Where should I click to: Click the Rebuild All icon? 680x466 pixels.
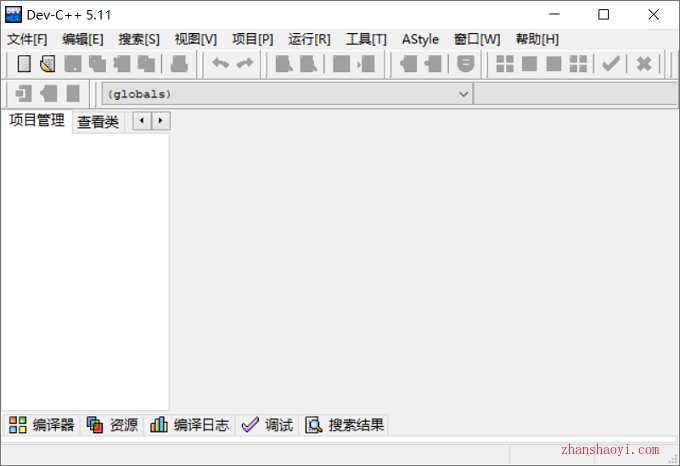(578, 64)
